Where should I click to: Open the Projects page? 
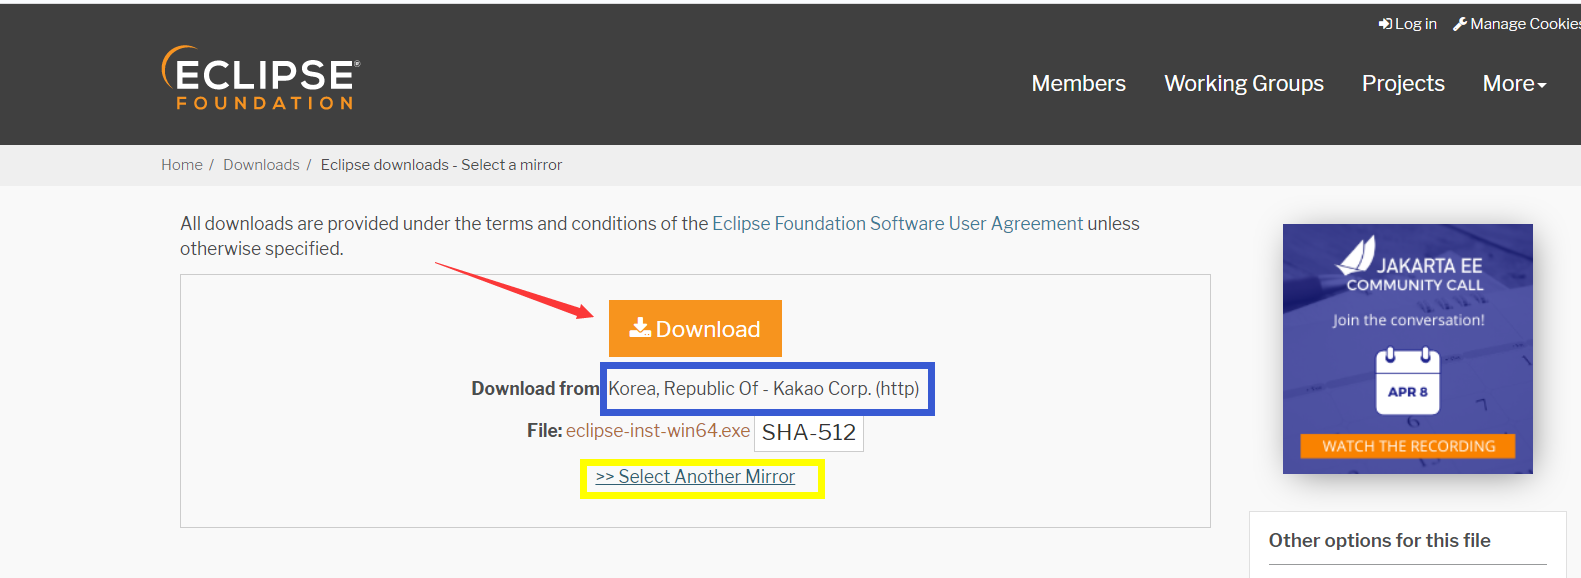pos(1402,84)
